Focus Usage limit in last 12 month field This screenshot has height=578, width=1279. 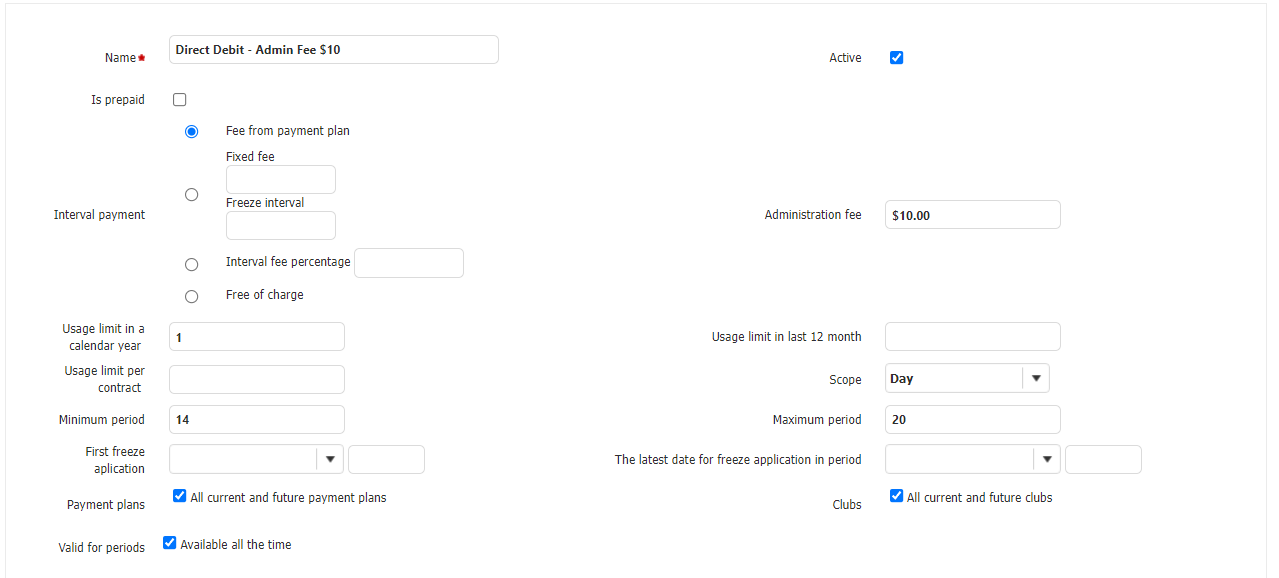coord(972,337)
